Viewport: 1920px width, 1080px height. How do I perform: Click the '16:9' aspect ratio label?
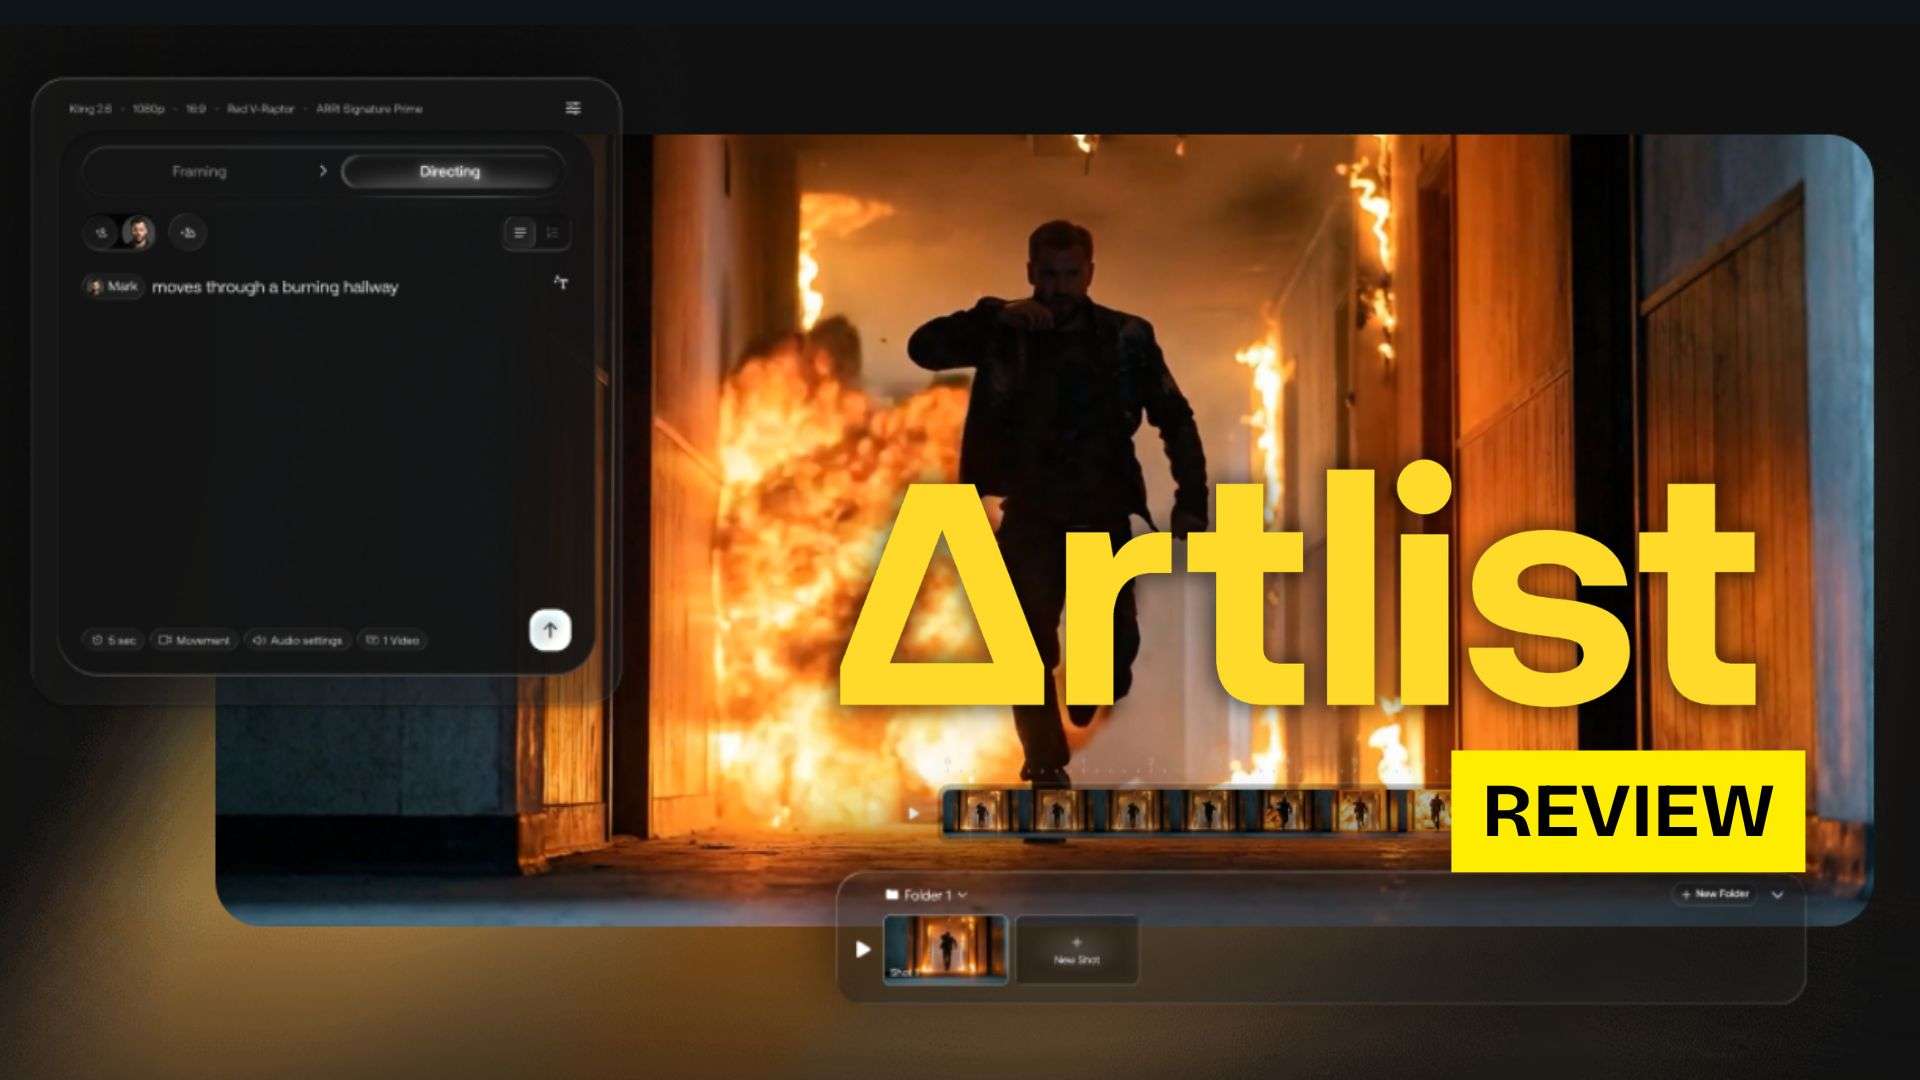(x=196, y=109)
